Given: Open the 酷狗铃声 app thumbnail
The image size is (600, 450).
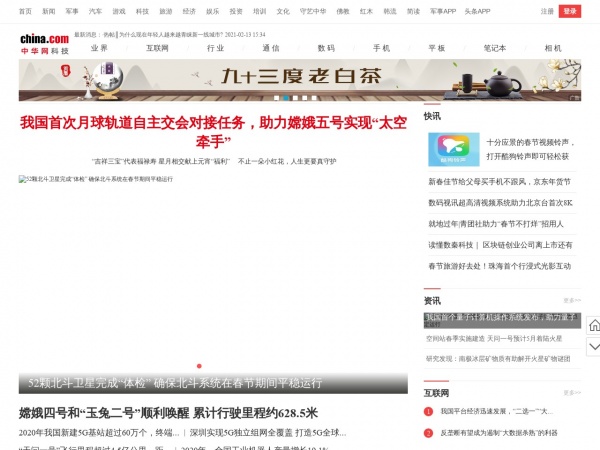Looking at the screenshot, I should [x=453, y=149].
